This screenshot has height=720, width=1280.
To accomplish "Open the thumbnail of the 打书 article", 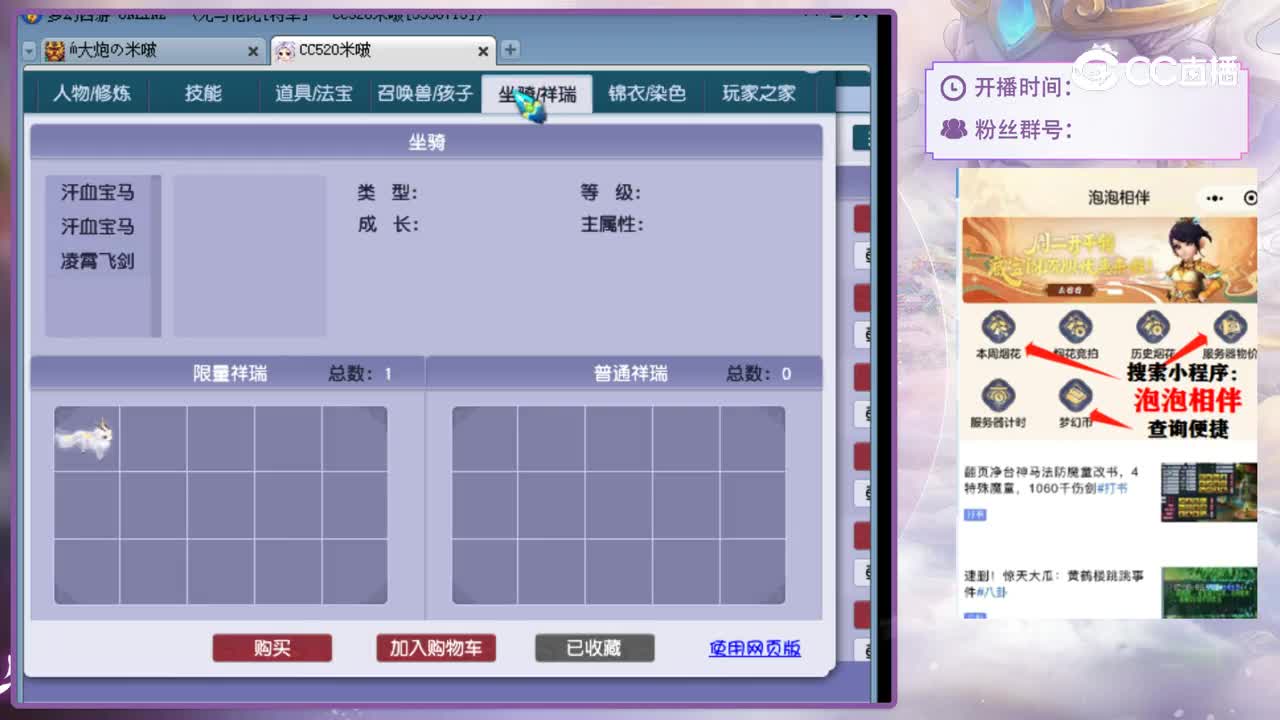I will click(1209, 491).
